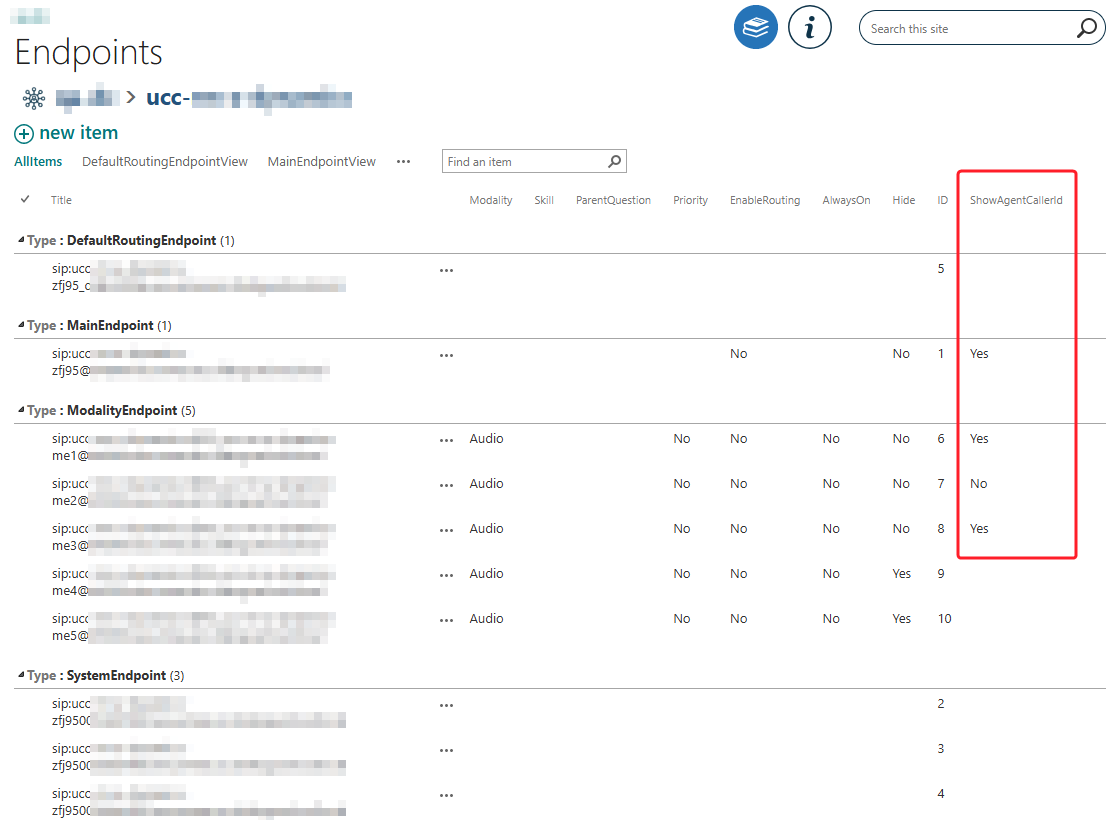This screenshot has height=823, width=1119.
Task: Open the information icon in header
Action: click(x=809, y=28)
